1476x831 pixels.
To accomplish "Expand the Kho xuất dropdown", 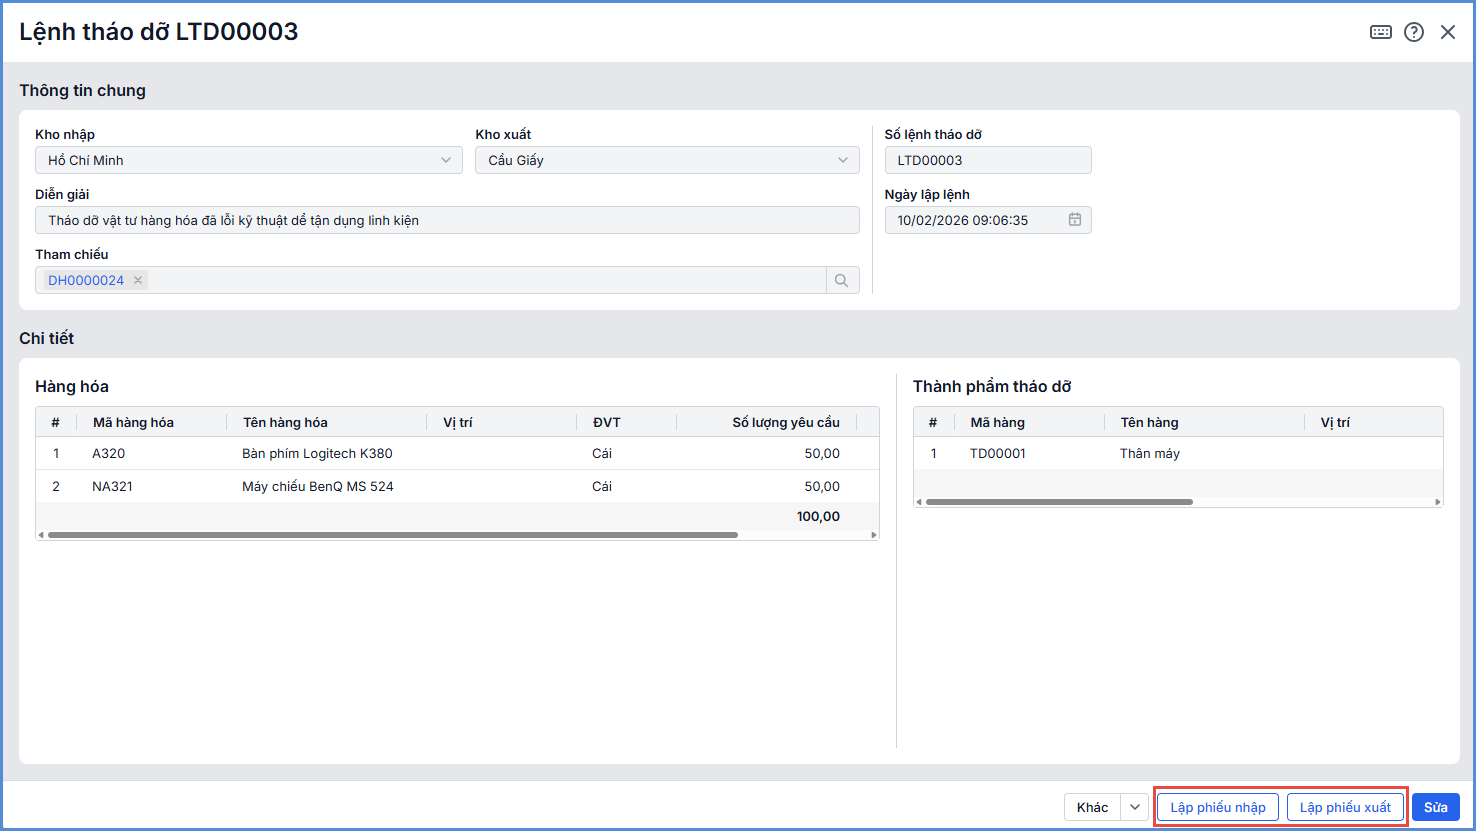I will (x=843, y=160).
